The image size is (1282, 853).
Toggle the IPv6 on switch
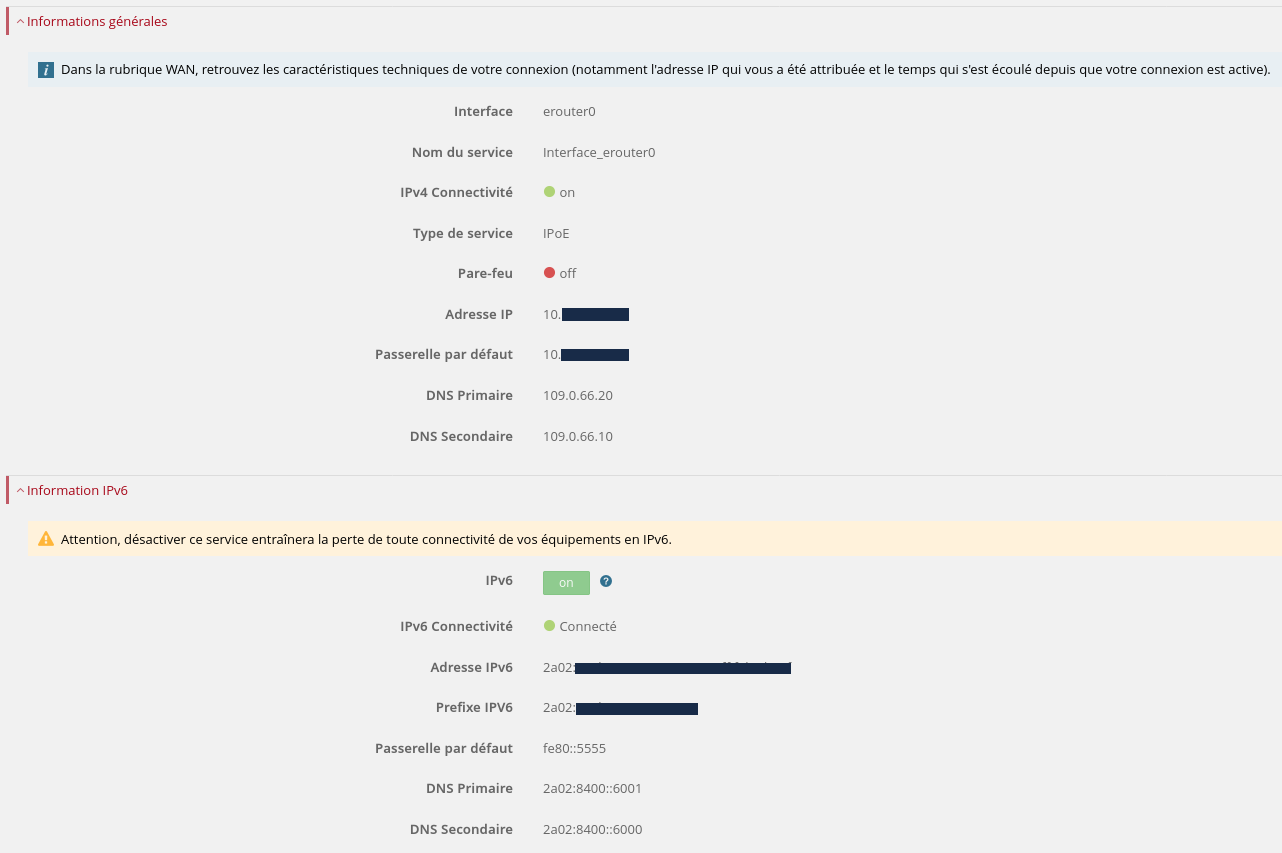click(566, 582)
